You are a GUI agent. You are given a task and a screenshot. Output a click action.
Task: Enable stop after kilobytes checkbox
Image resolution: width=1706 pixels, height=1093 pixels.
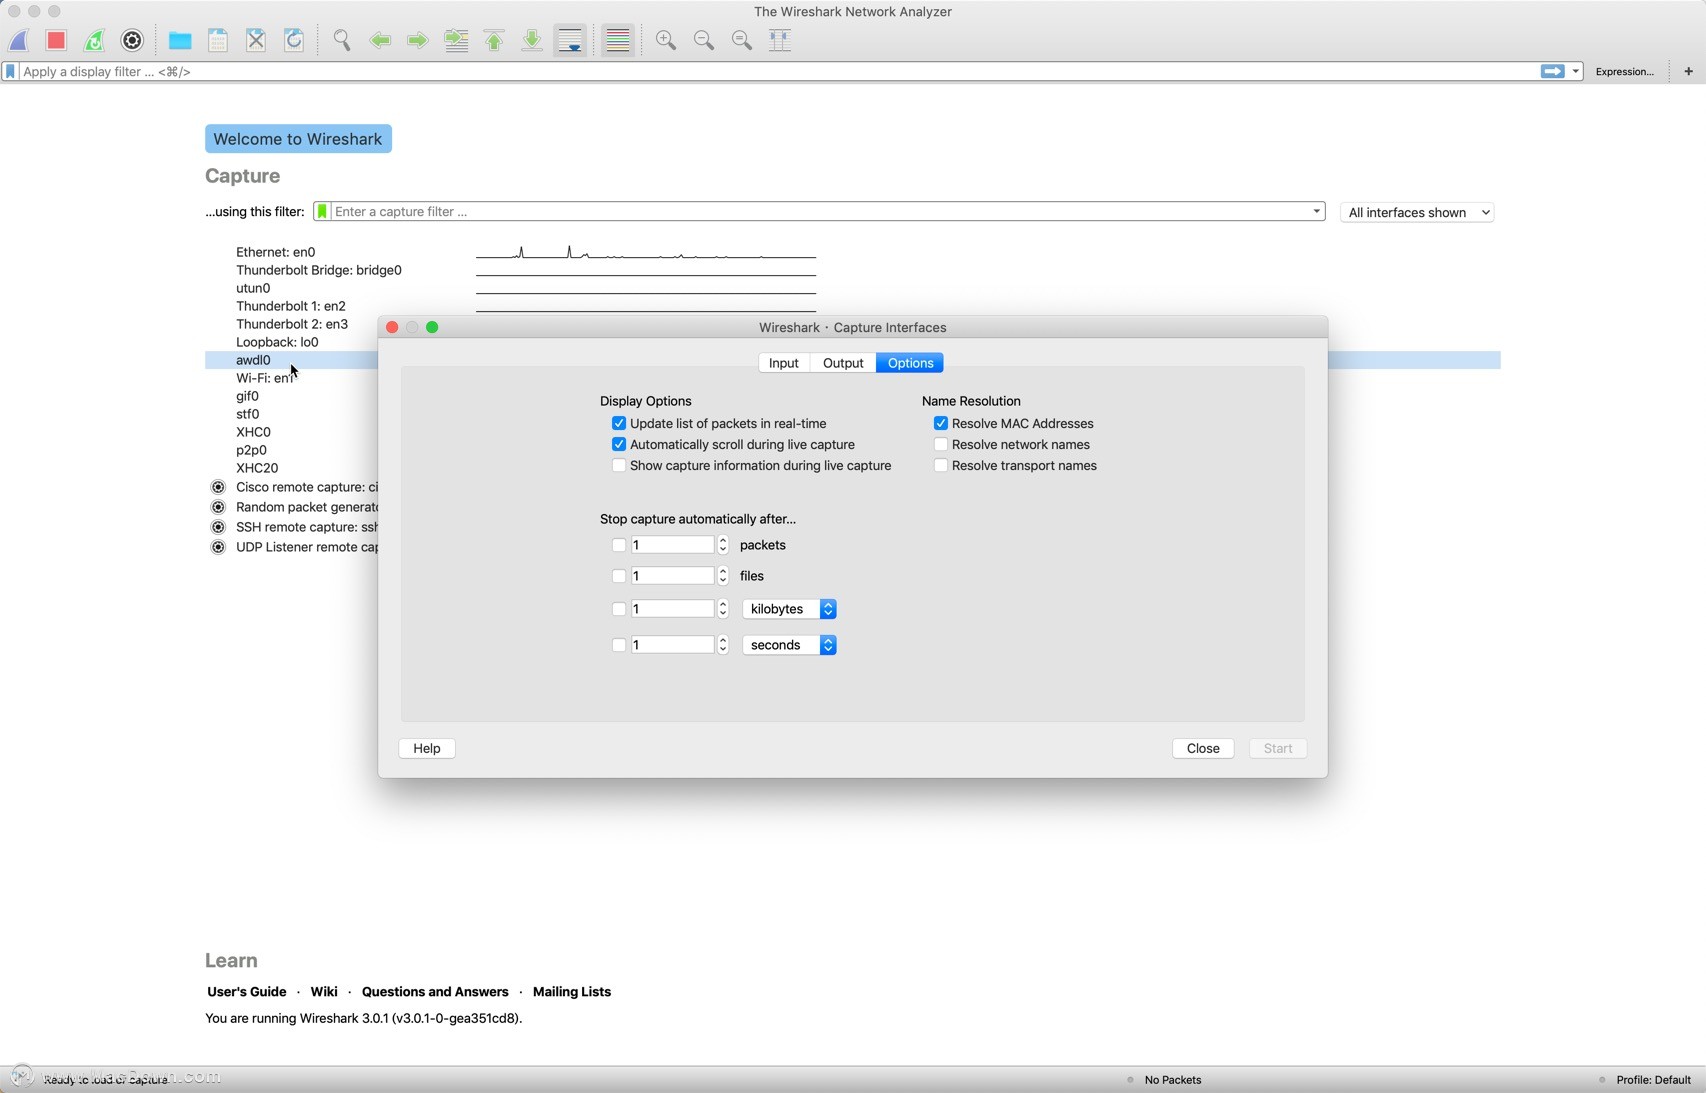619,609
